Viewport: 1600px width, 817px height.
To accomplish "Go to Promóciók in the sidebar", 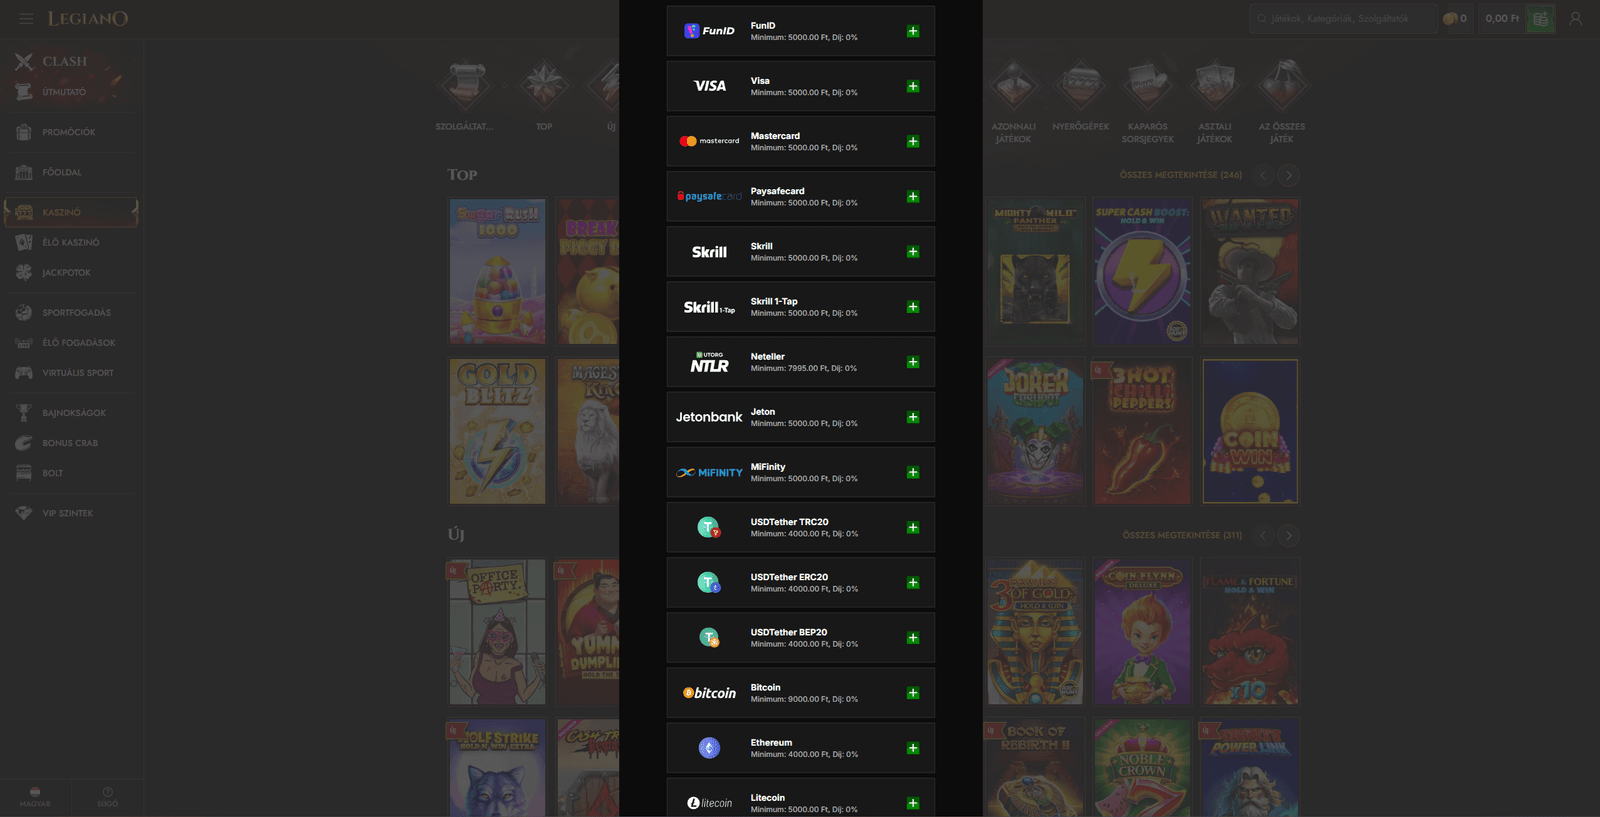I will [71, 132].
